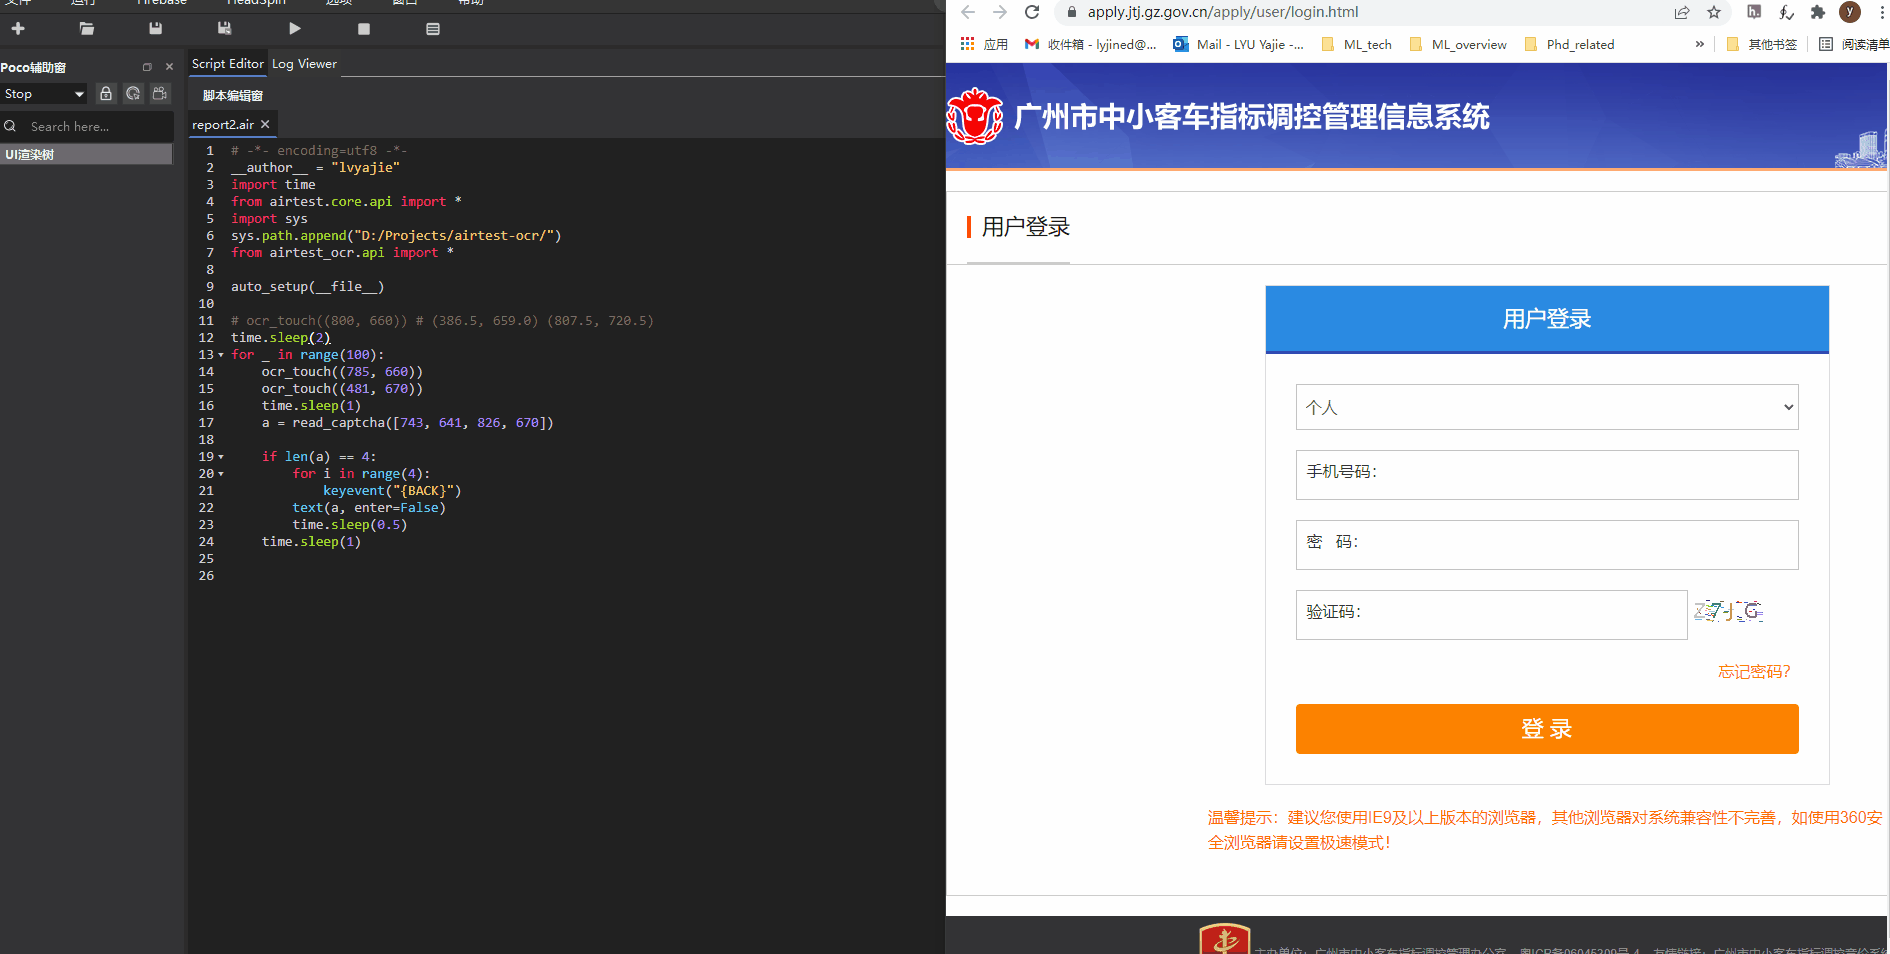Image resolution: width=1890 pixels, height=954 pixels.
Task: Click the orange 登录 login button
Action: pyautogui.click(x=1547, y=729)
